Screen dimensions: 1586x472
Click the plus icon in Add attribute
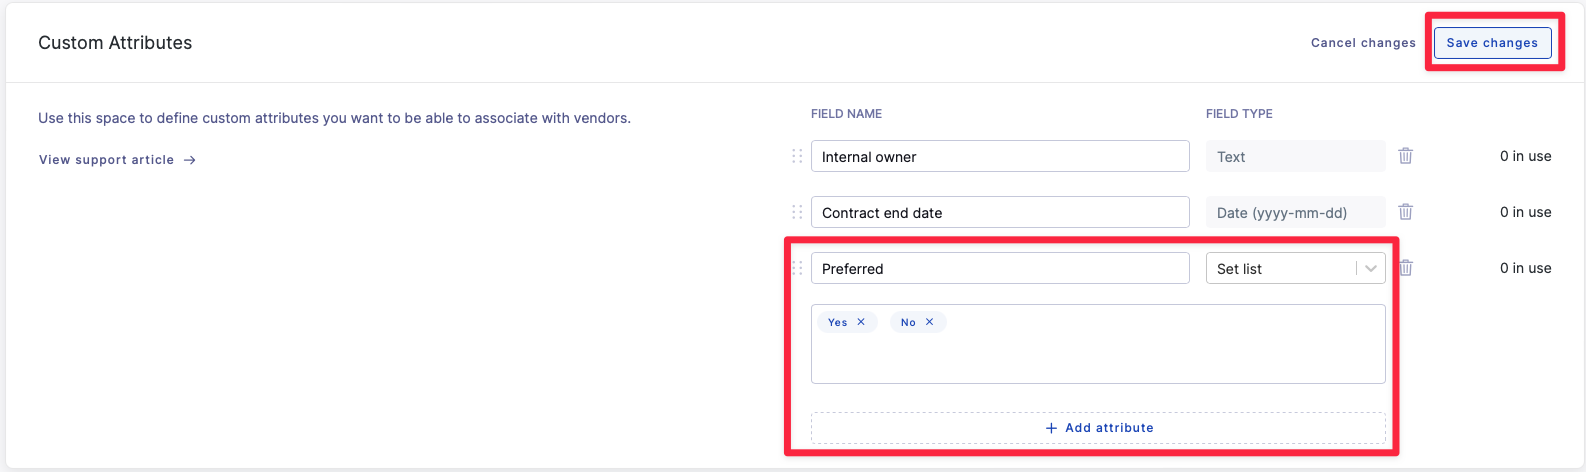click(x=1051, y=428)
